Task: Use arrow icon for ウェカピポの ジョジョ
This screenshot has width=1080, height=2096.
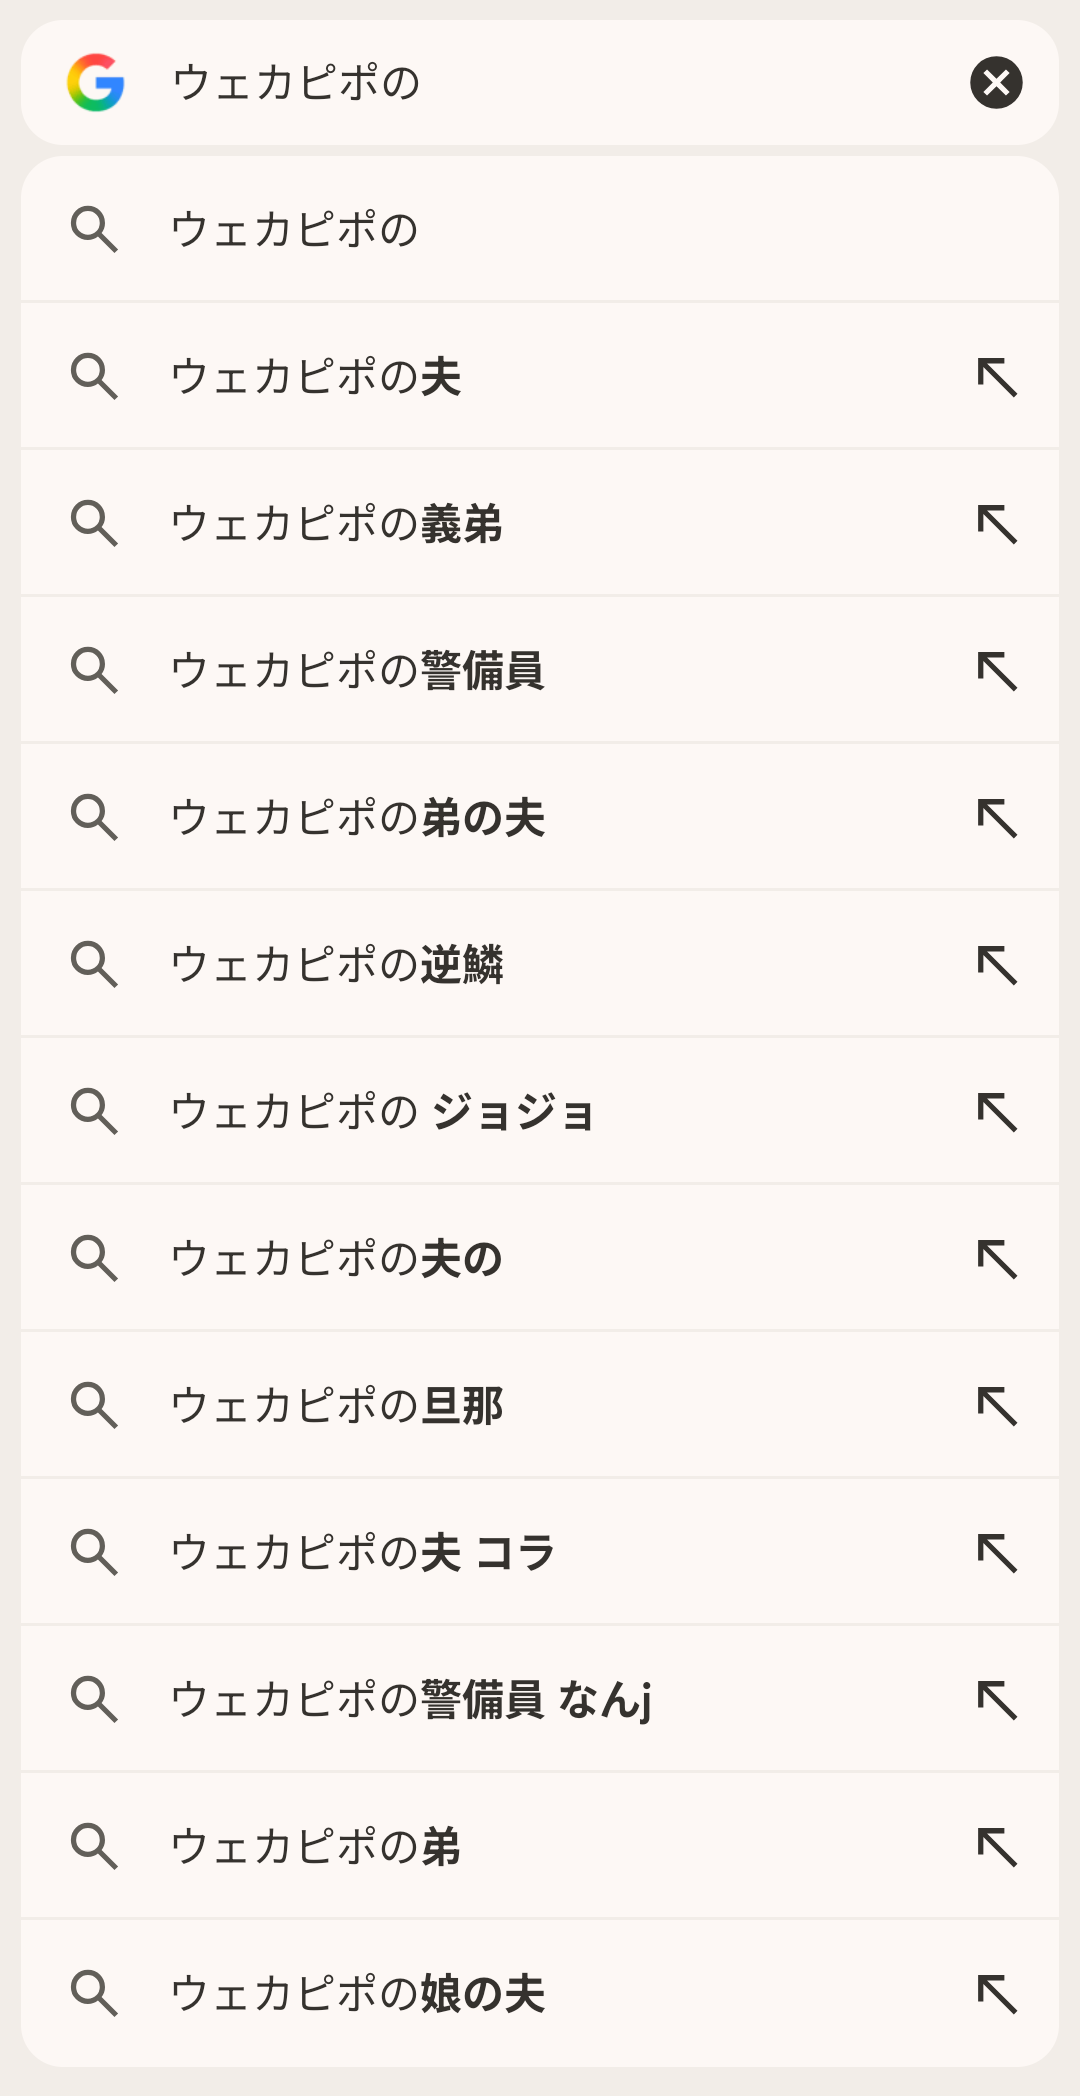Action: [x=997, y=1112]
